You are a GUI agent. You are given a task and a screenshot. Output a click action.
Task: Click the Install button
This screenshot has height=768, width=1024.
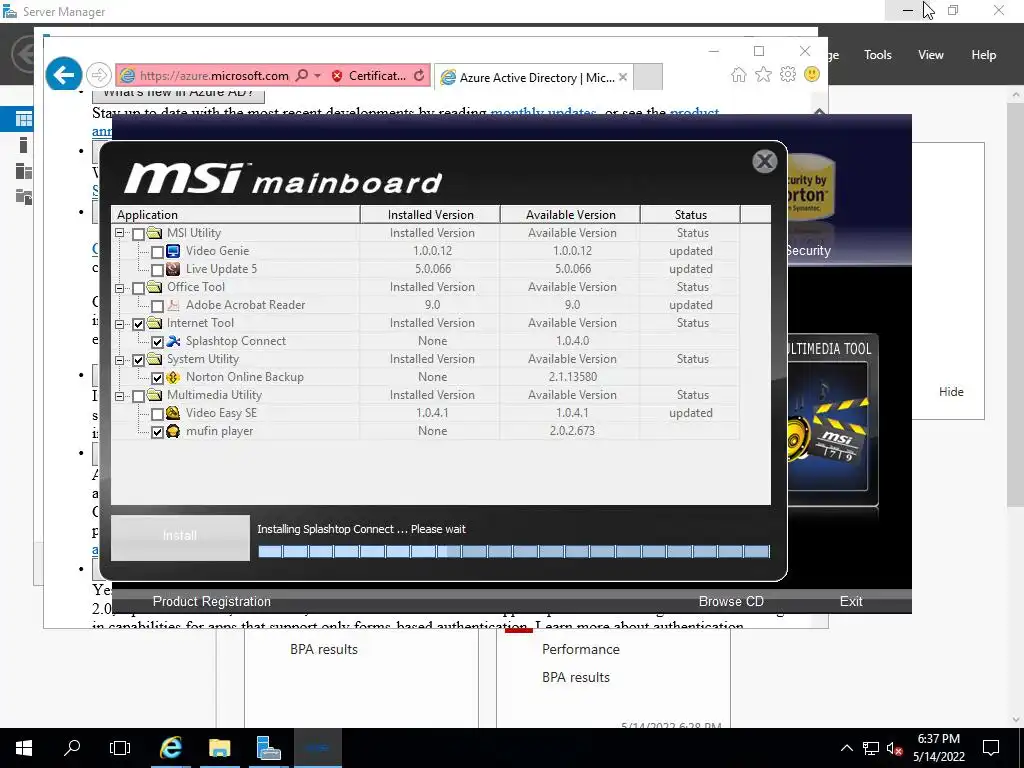coord(180,537)
